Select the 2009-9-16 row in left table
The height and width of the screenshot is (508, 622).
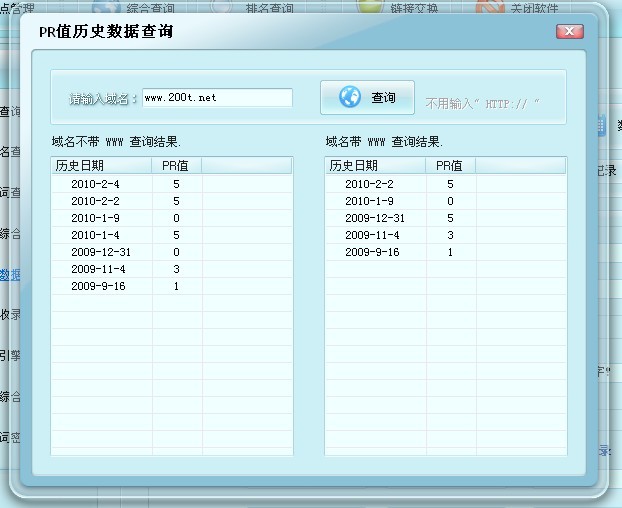[172, 286]
